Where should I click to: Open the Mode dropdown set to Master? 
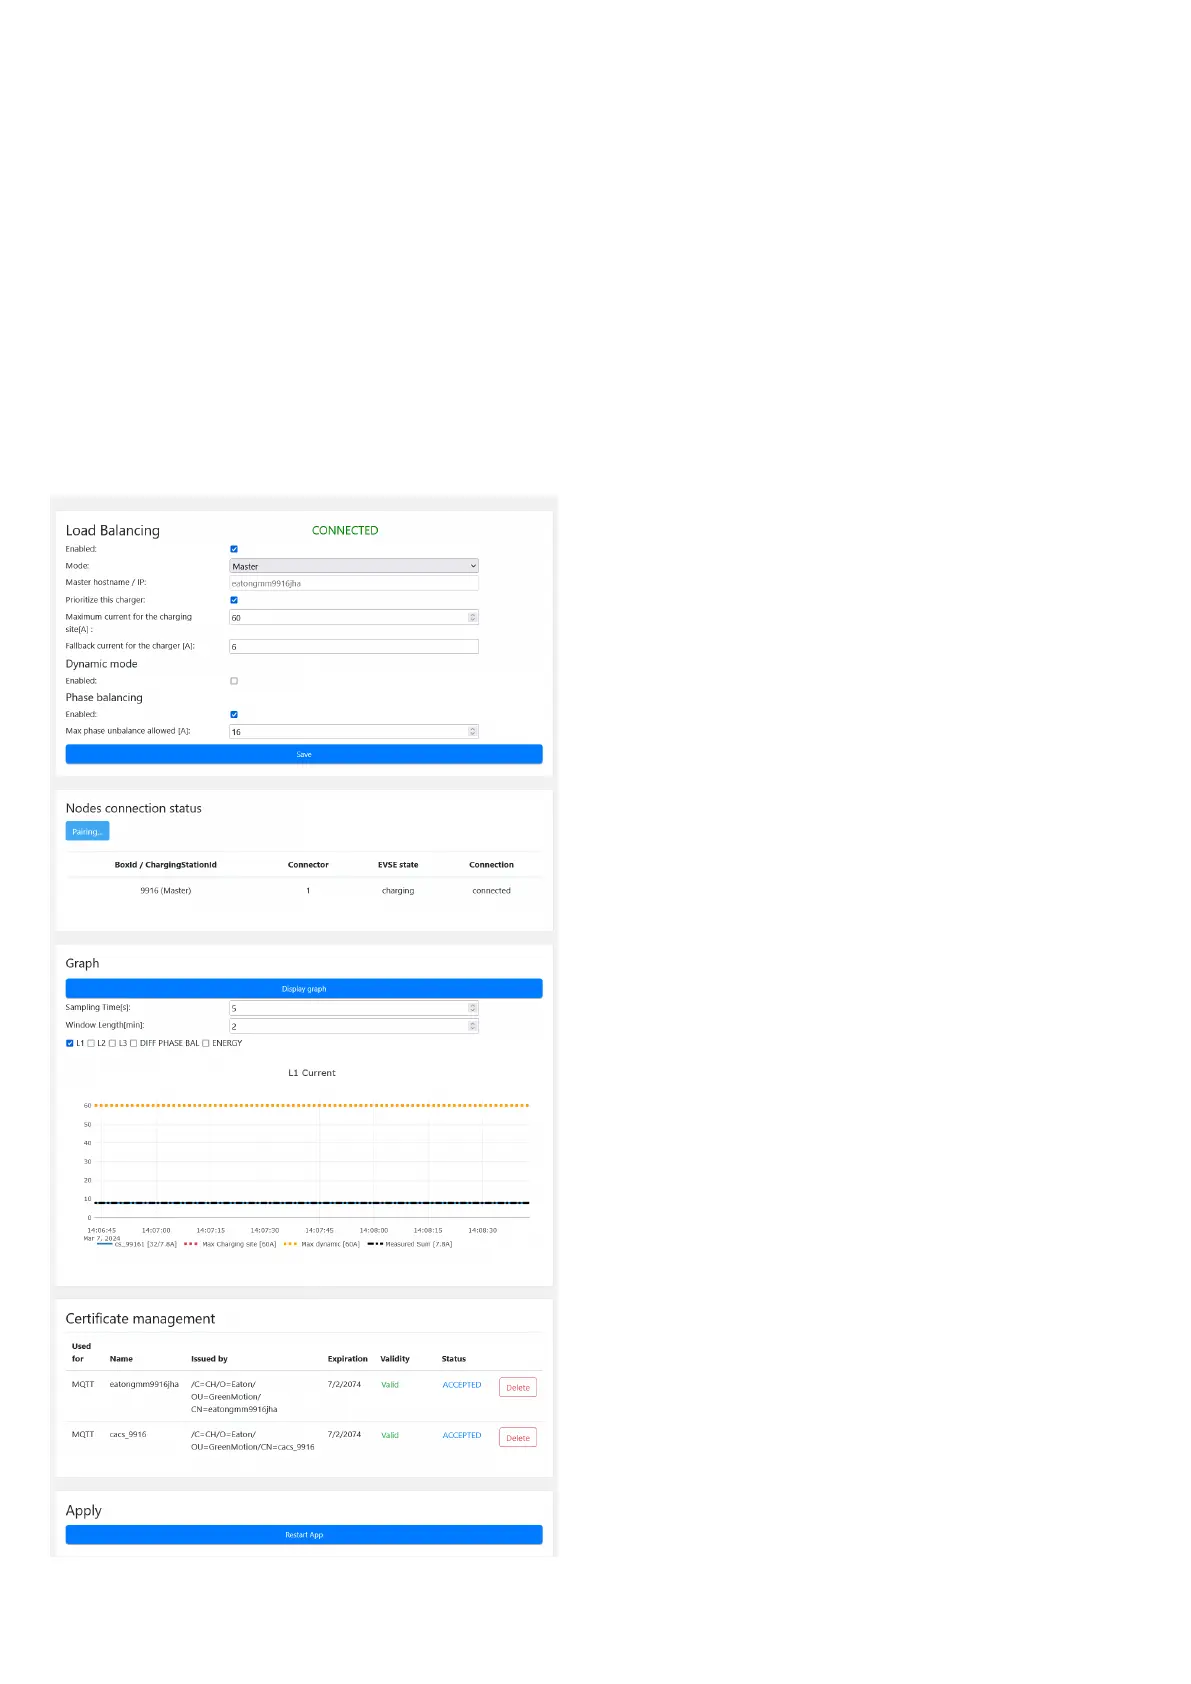[x=354, y=566]
